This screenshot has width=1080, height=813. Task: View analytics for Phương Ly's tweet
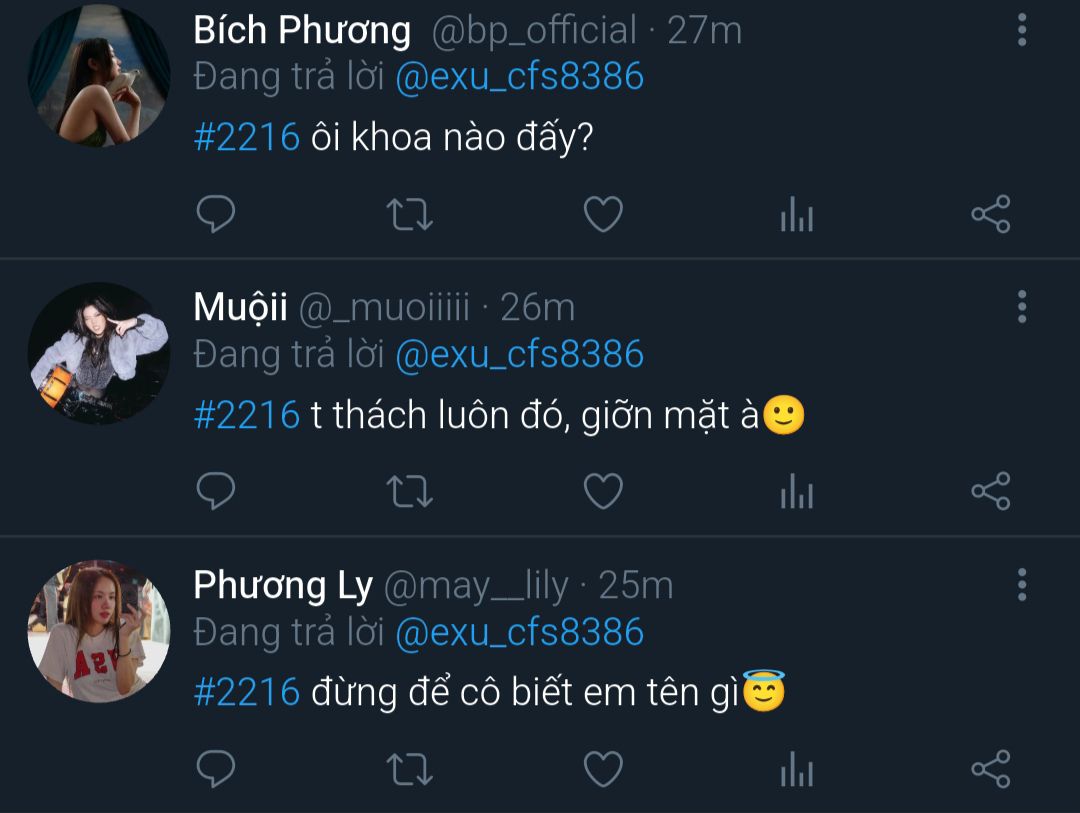click(x=796, y=769)
